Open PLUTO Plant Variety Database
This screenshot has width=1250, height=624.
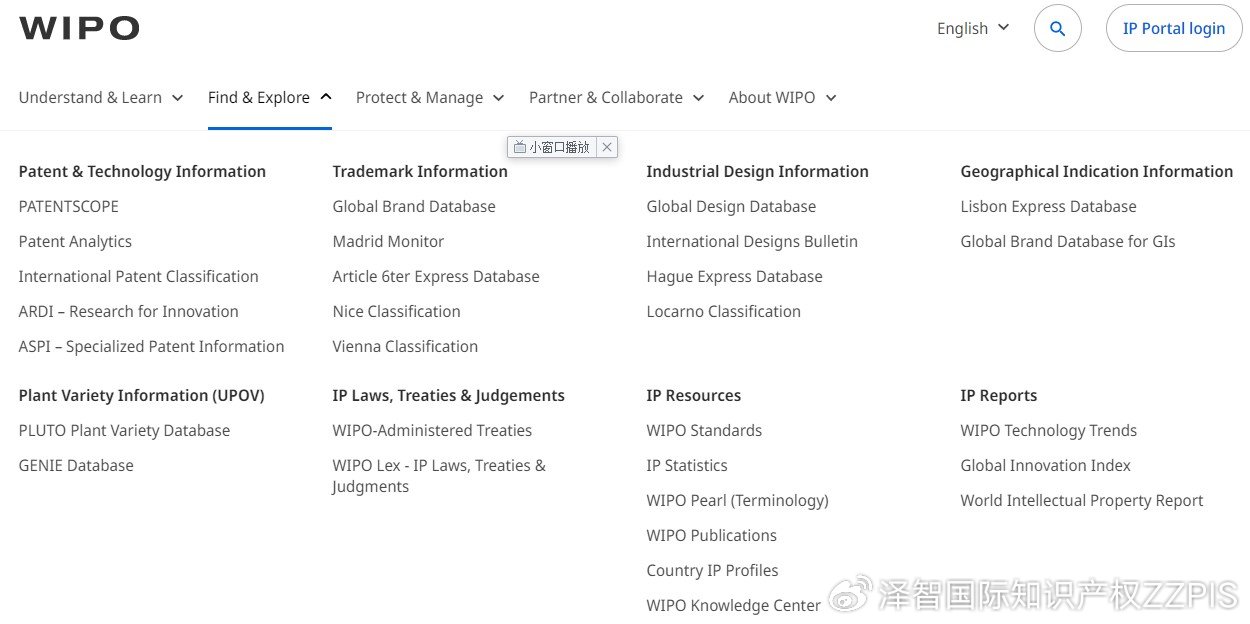pos(124,430)
